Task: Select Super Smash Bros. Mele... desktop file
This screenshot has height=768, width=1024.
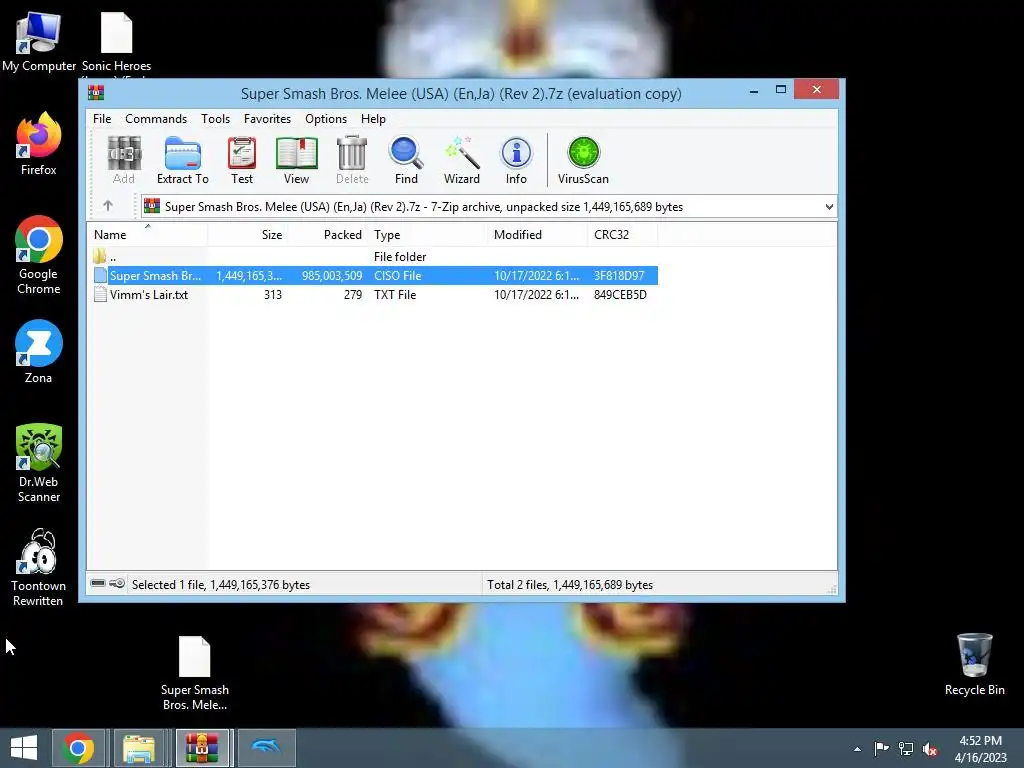Action: click(x=195, y=673)
